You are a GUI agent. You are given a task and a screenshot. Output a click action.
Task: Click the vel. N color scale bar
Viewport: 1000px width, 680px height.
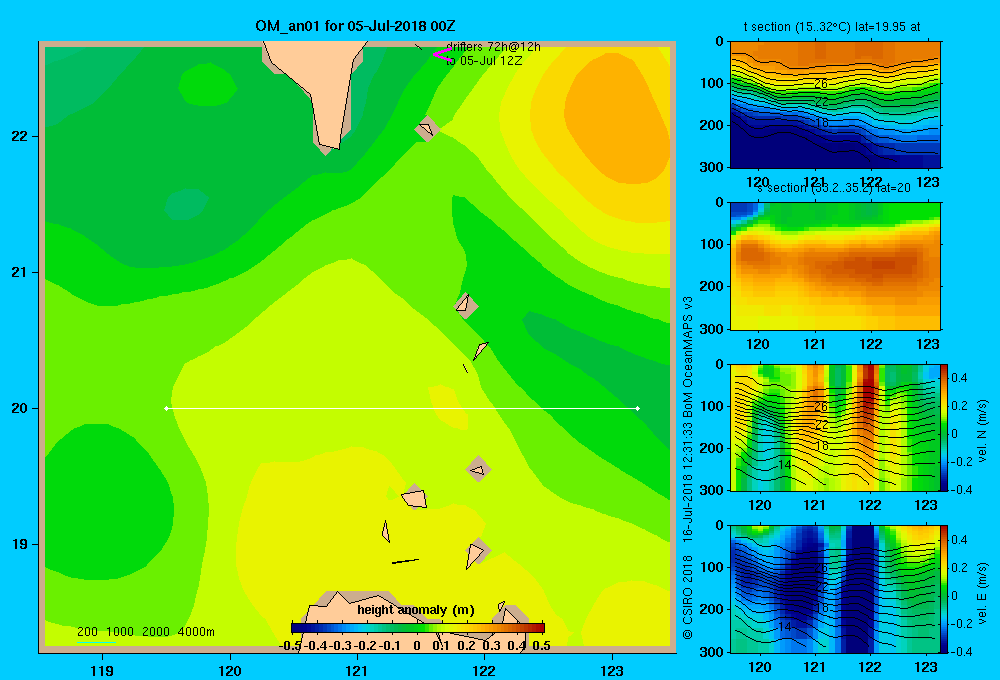945,427
